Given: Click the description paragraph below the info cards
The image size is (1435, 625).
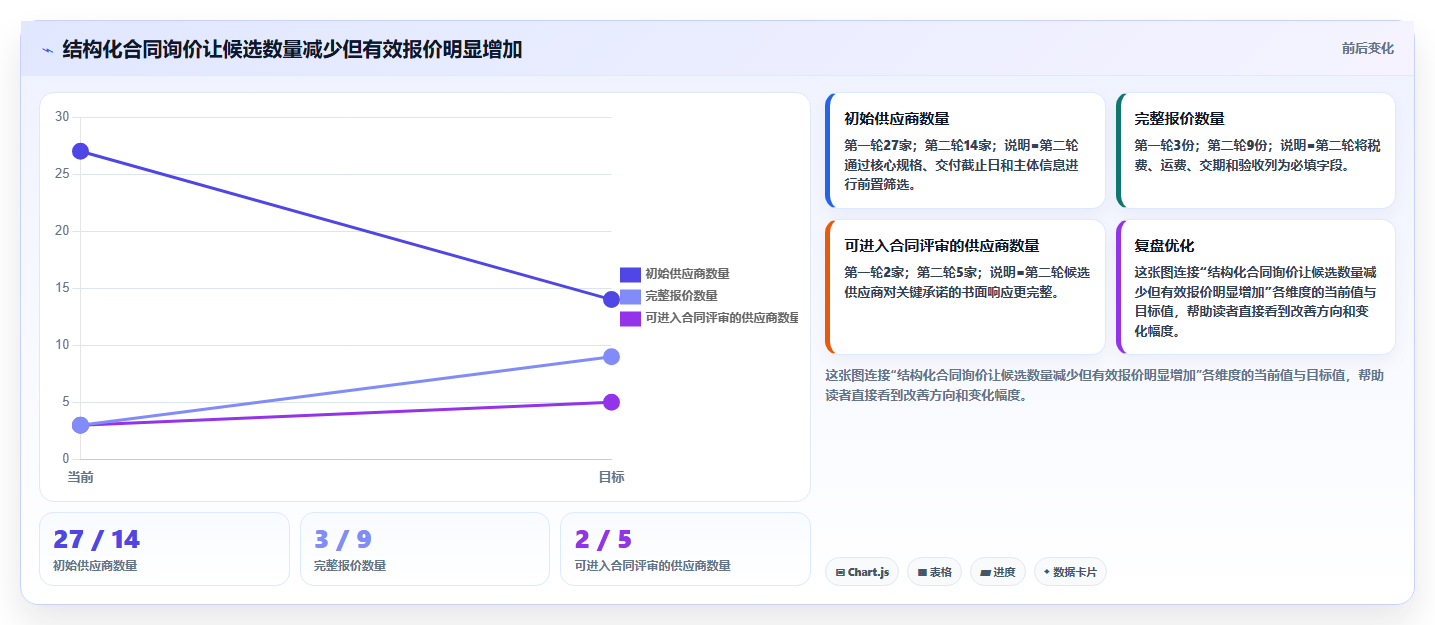Looking at the screenshot, I should (1105, 385).
